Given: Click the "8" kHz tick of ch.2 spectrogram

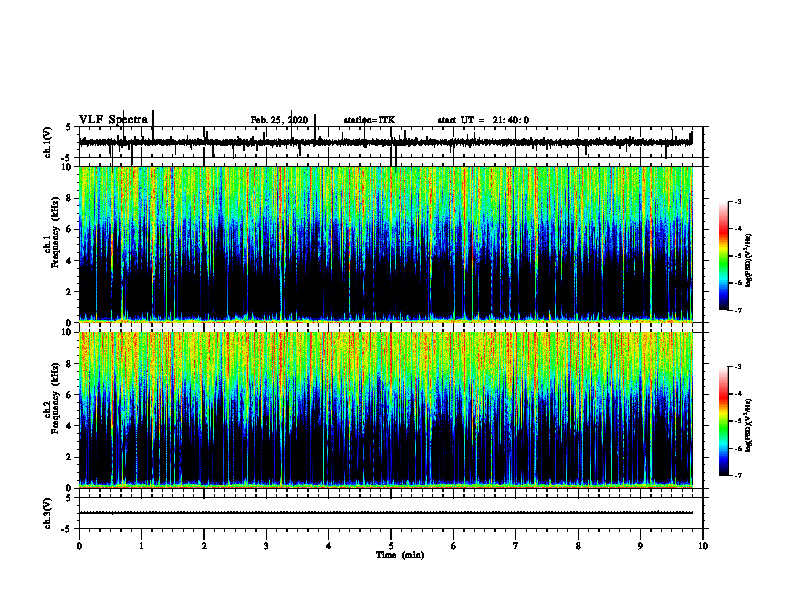Looking at the screenshot, I should click(x=71, y=364).
